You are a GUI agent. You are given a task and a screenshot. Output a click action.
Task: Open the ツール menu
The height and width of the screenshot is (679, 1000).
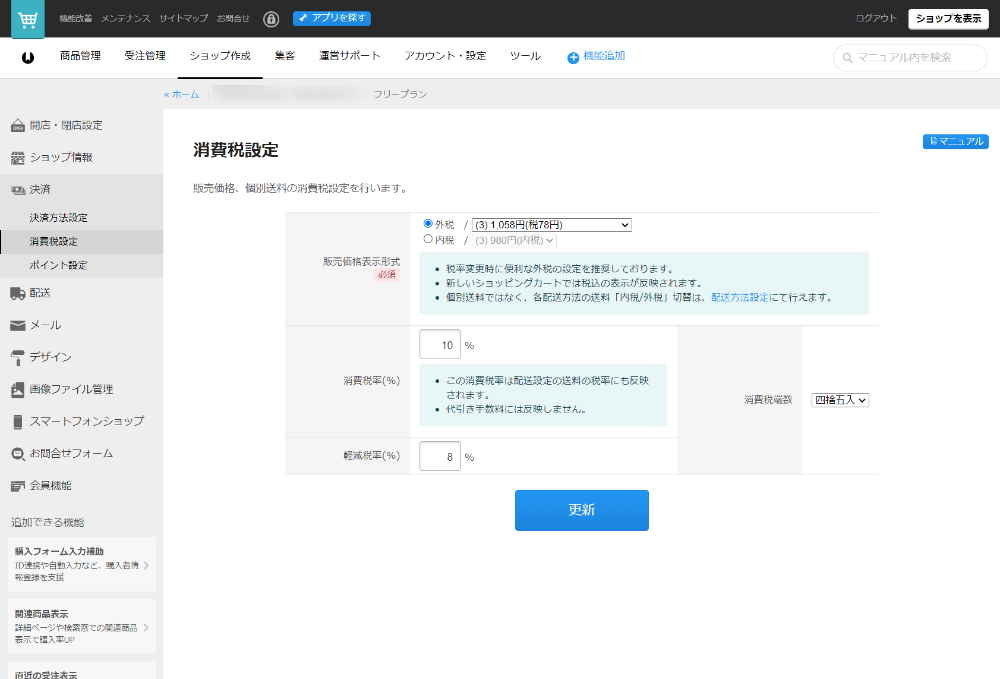coord(526,56)
